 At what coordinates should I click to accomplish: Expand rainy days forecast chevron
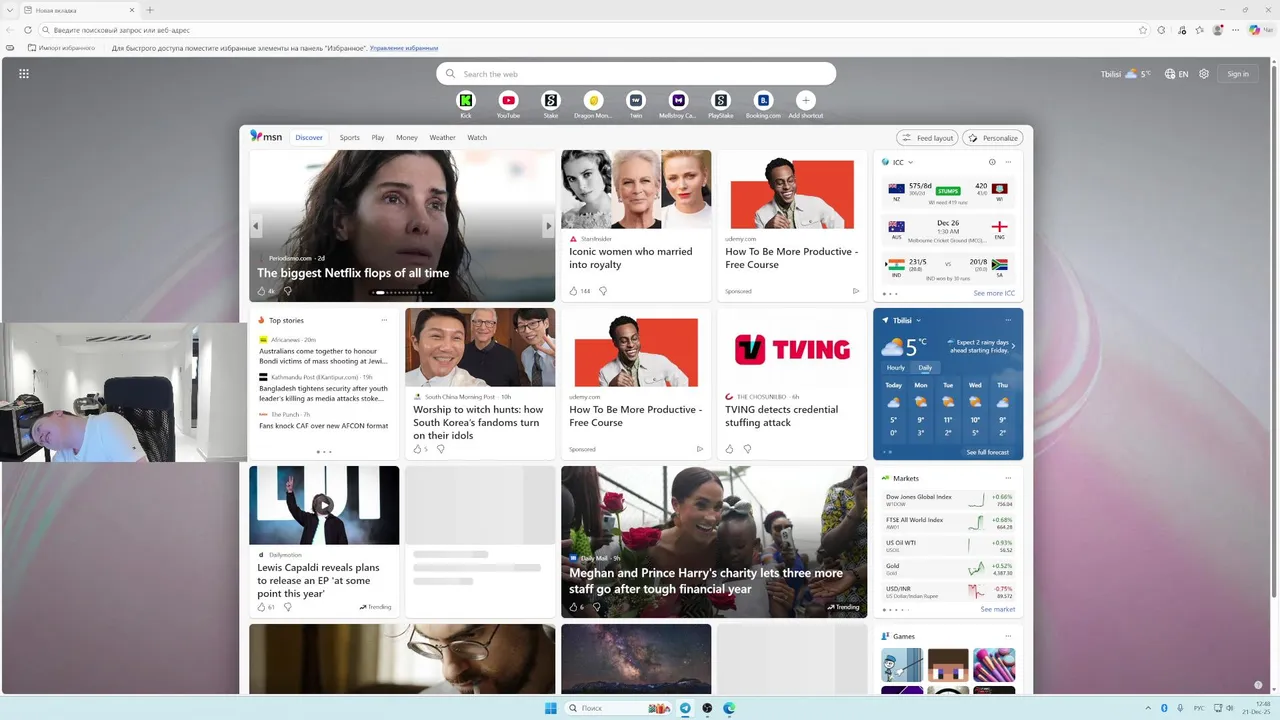[x=1013, y=346]
